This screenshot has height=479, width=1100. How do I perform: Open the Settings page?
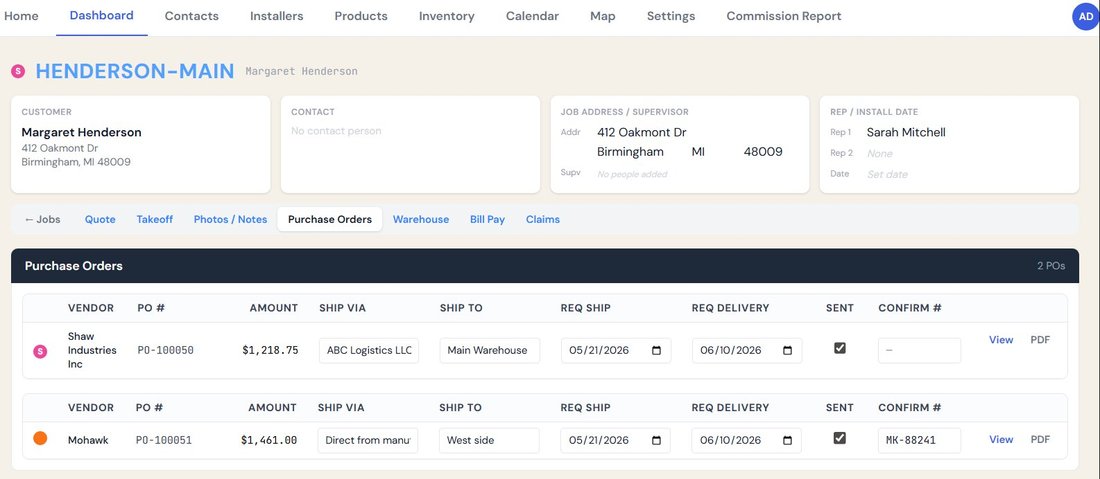[671, 15]
